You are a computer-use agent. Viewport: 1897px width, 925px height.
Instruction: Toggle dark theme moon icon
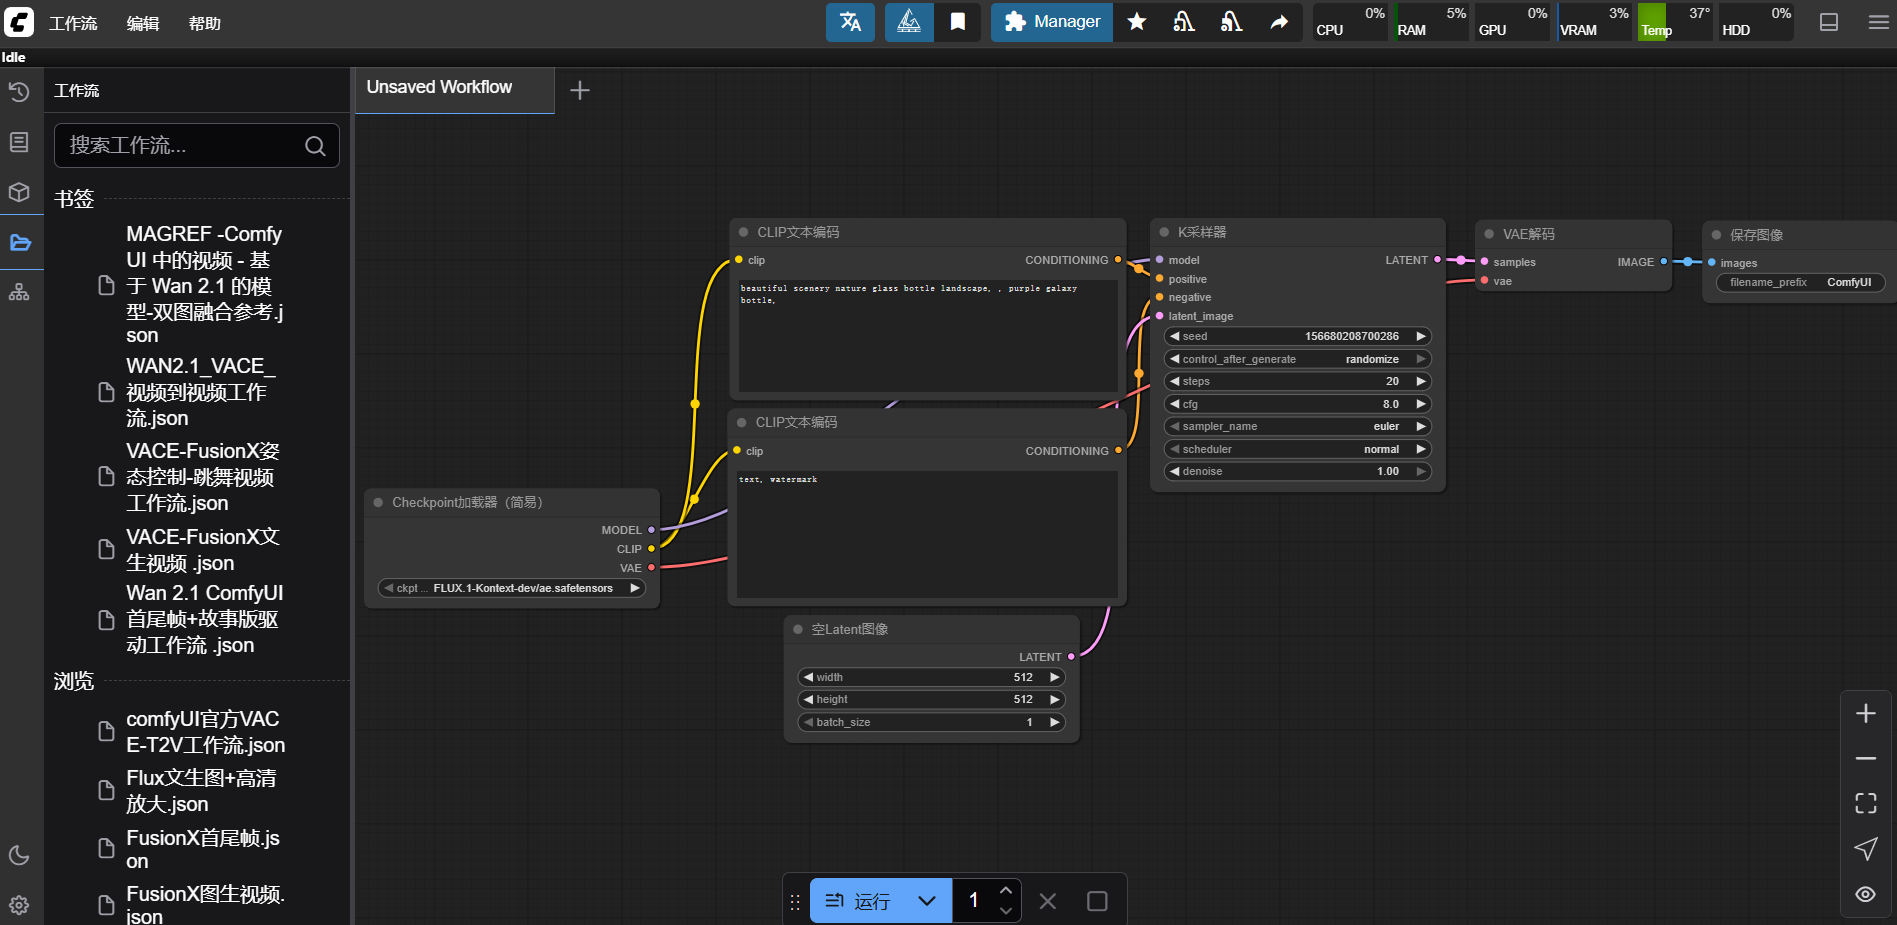(x=19, y=855)
